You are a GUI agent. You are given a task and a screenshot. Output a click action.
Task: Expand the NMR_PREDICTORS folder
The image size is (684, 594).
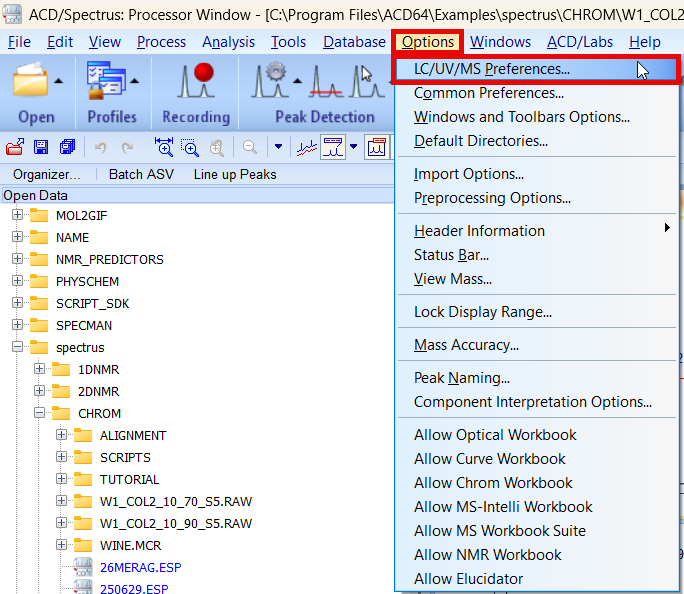[17, 259]
